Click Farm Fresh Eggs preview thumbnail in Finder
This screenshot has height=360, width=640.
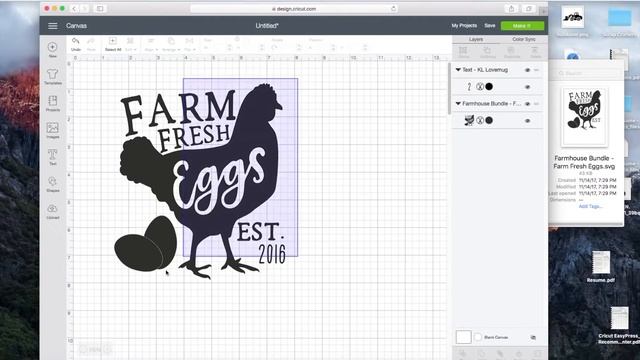pos(584,117)
